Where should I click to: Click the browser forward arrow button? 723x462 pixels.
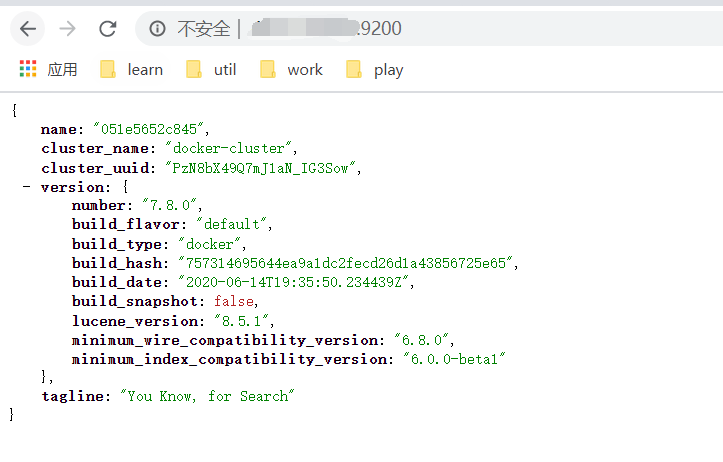(x=67, y=29)
